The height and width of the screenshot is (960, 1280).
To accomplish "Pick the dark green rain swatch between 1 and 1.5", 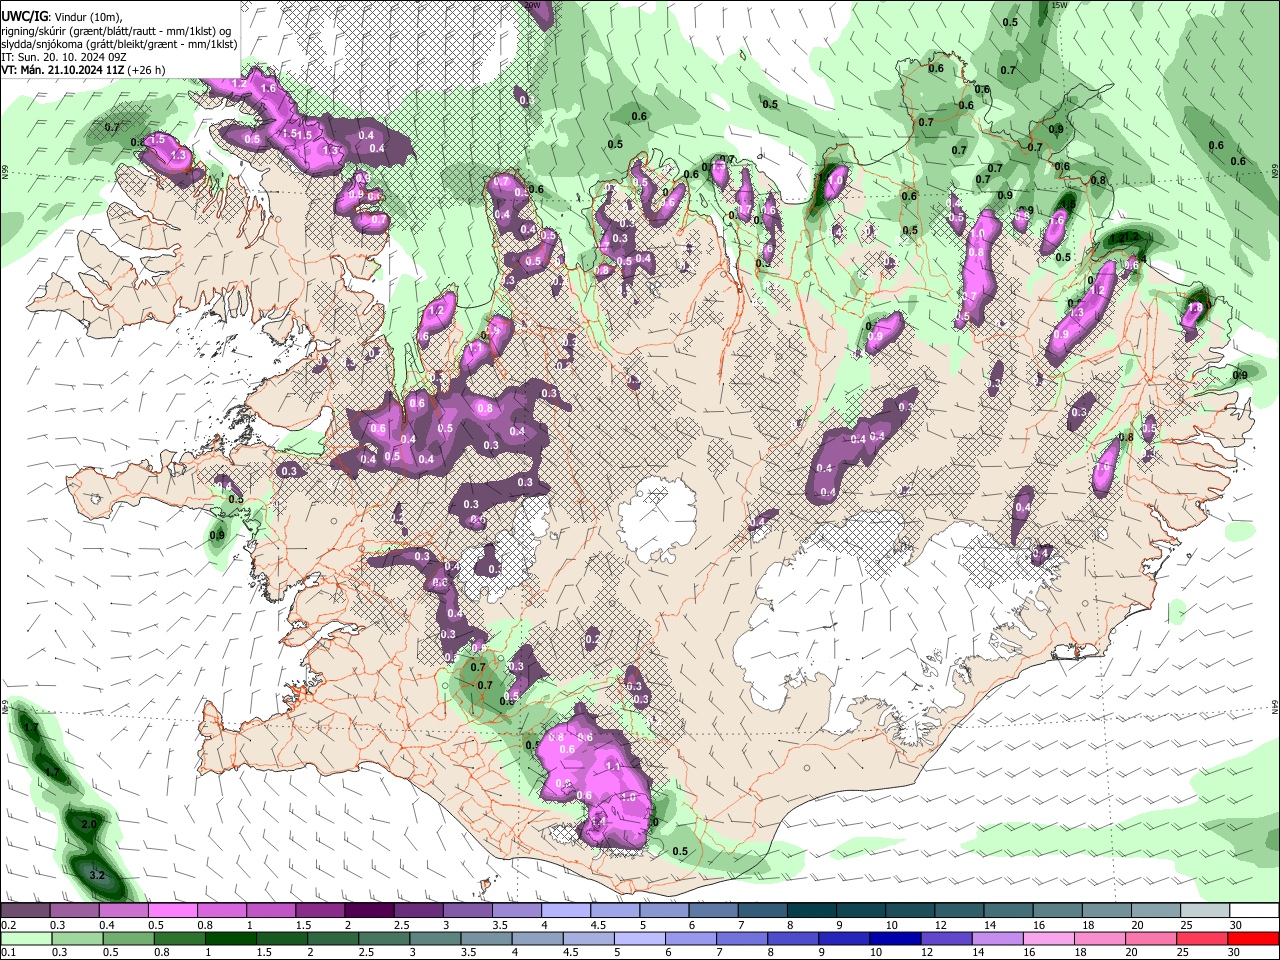I will click(x=230, y=939).
